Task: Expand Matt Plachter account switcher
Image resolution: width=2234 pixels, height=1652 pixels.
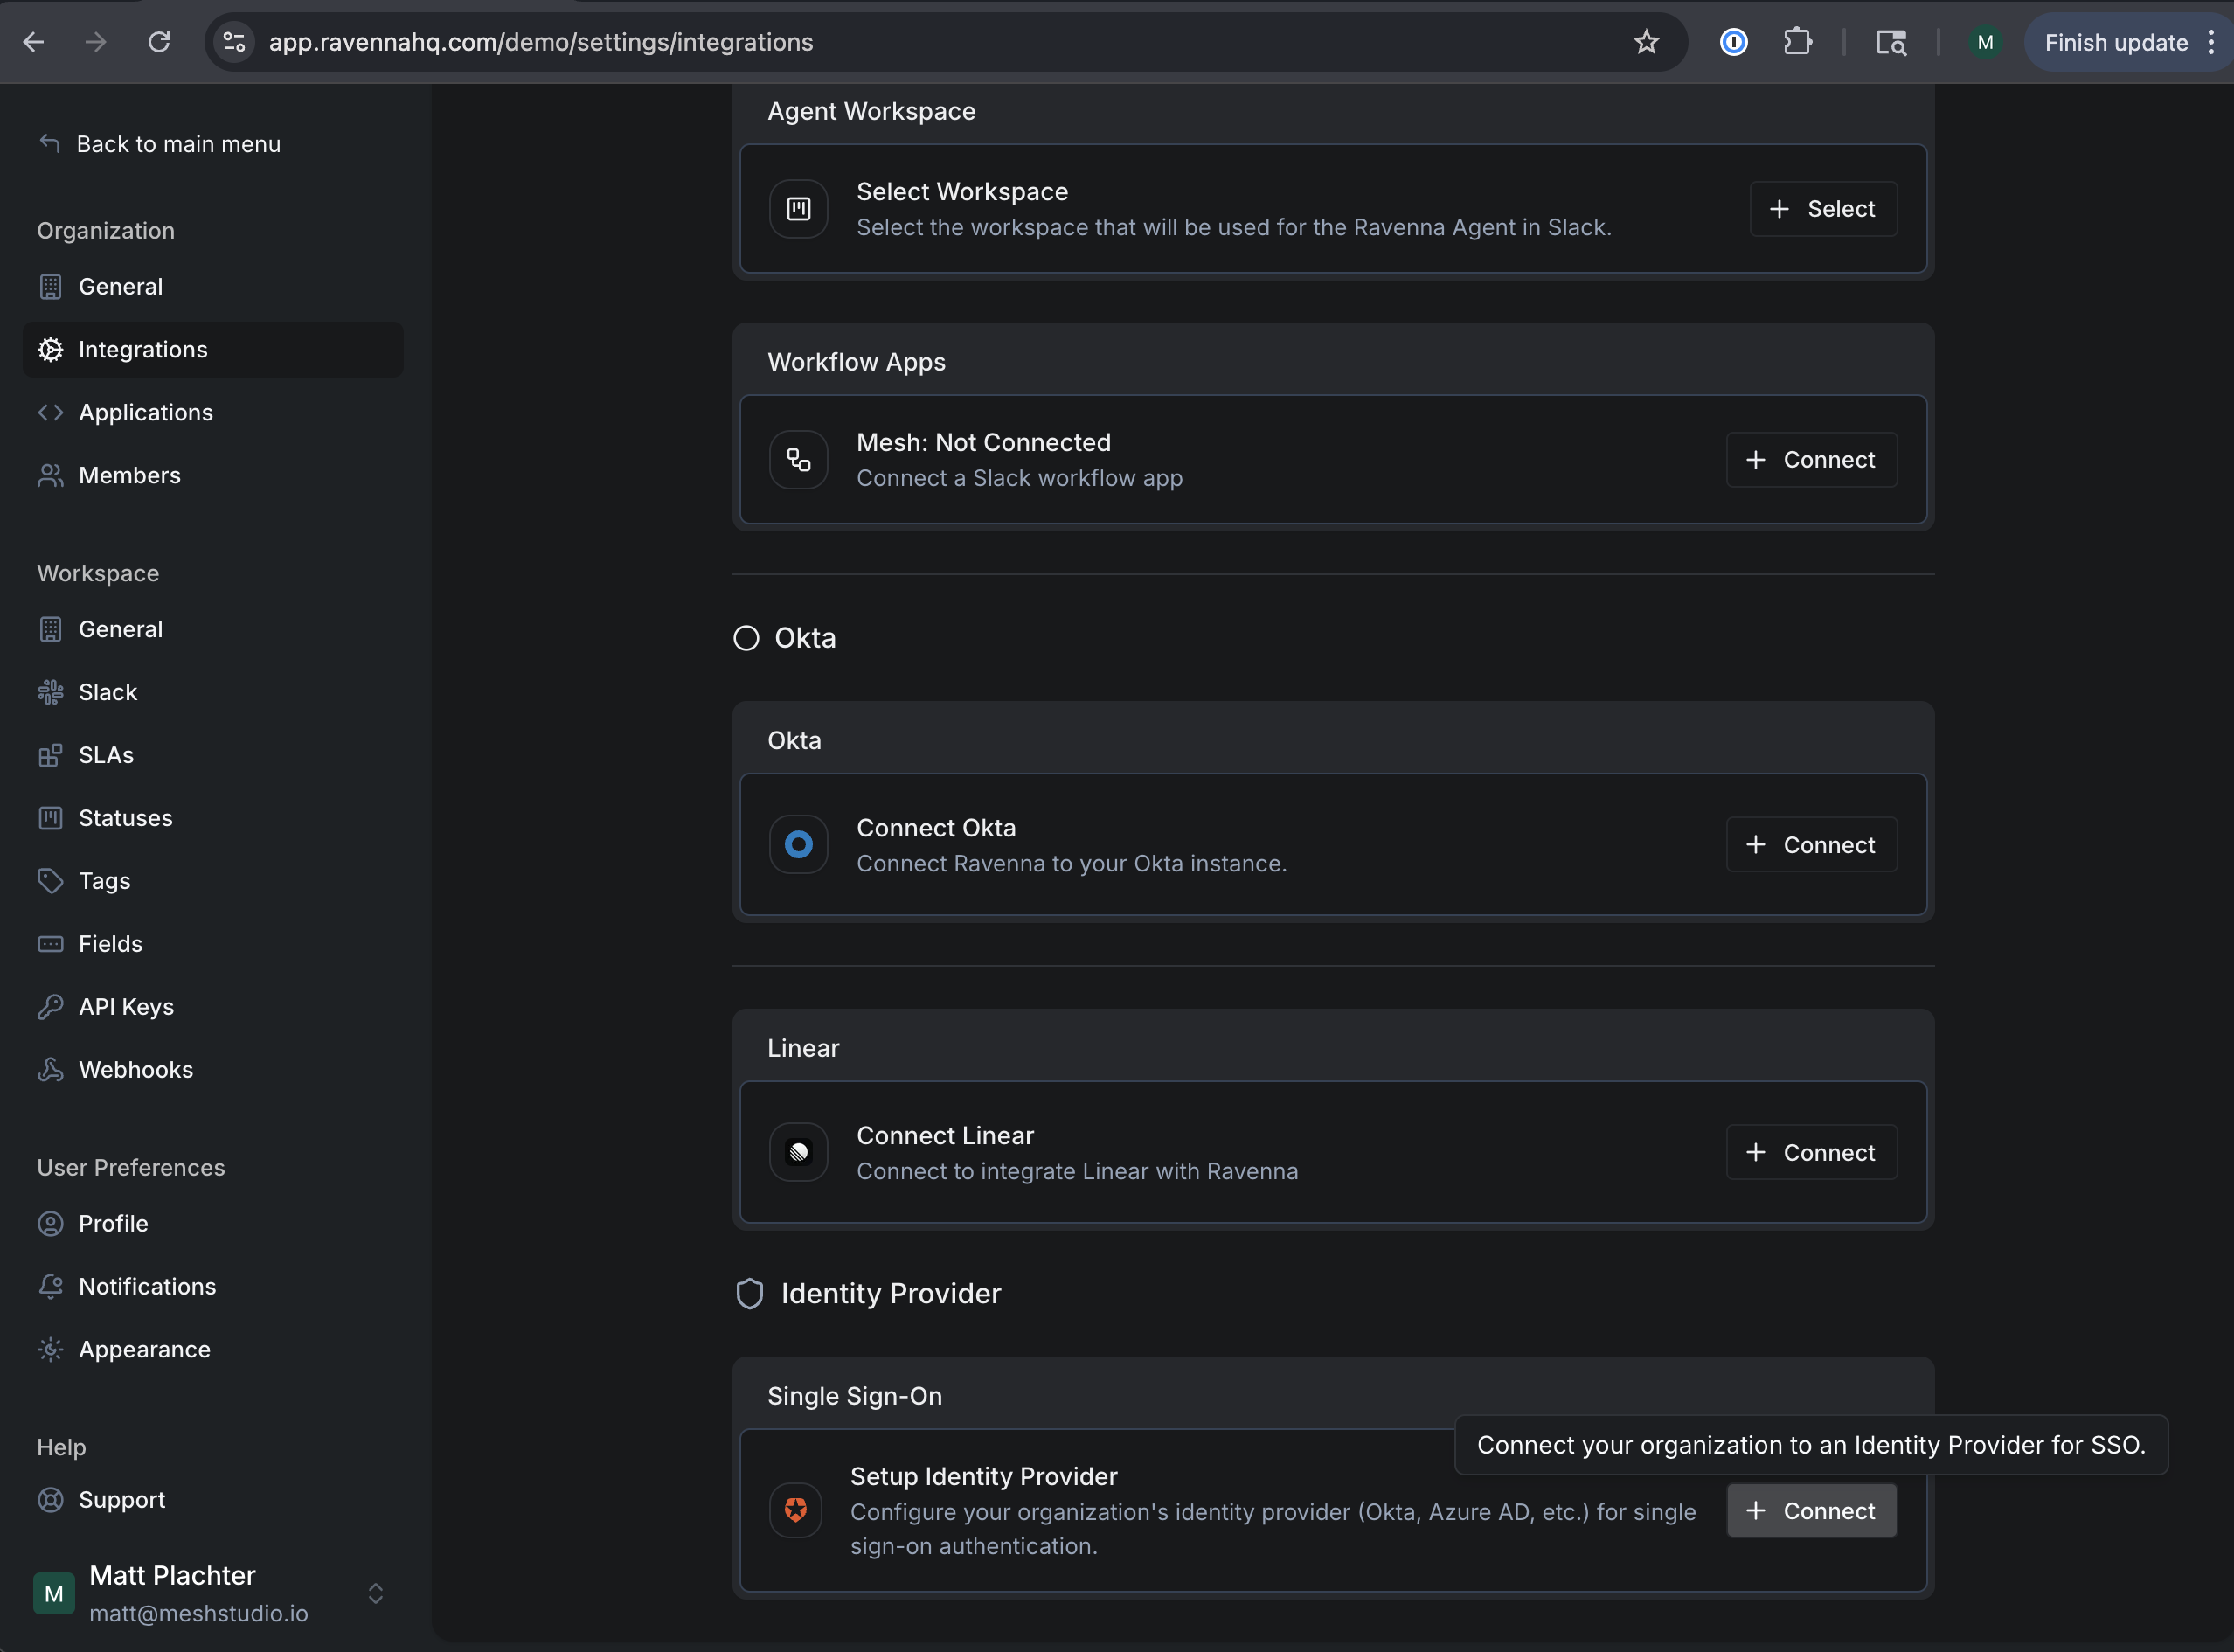Action: (376, 1593)
